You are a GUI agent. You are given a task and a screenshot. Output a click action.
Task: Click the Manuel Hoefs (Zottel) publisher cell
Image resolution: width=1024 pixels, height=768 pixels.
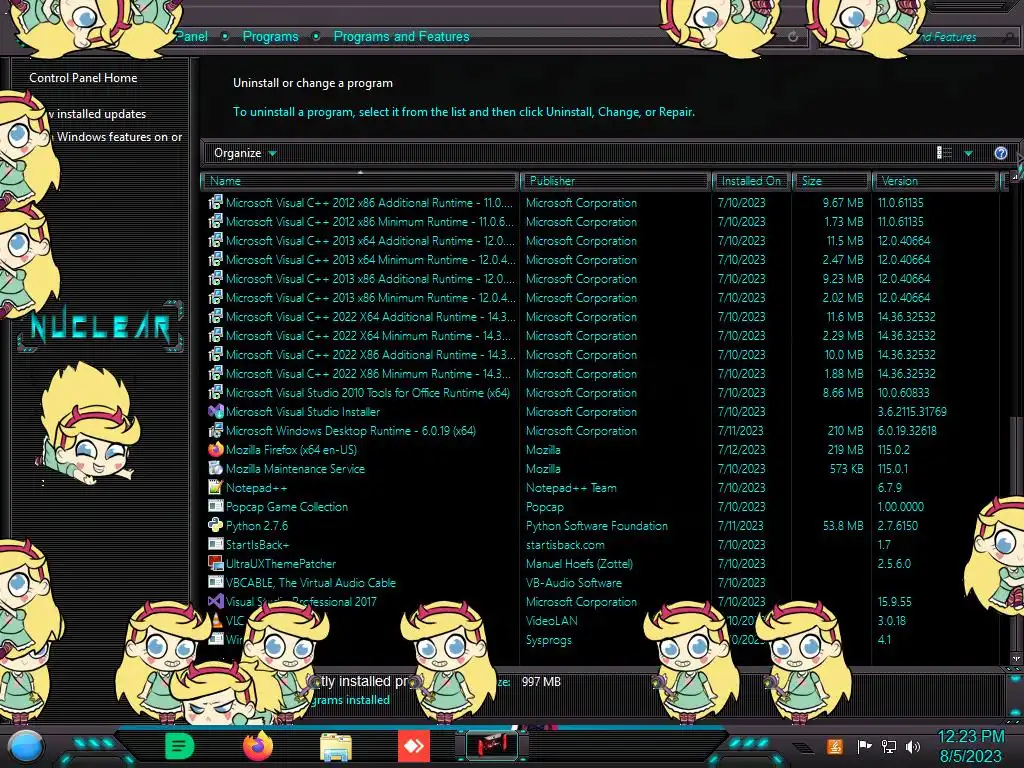579,564
